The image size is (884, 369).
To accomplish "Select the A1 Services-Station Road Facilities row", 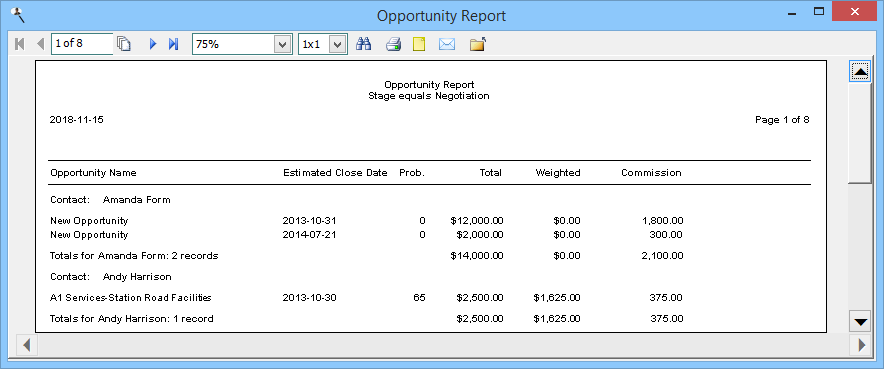I will tap(366, 297).
